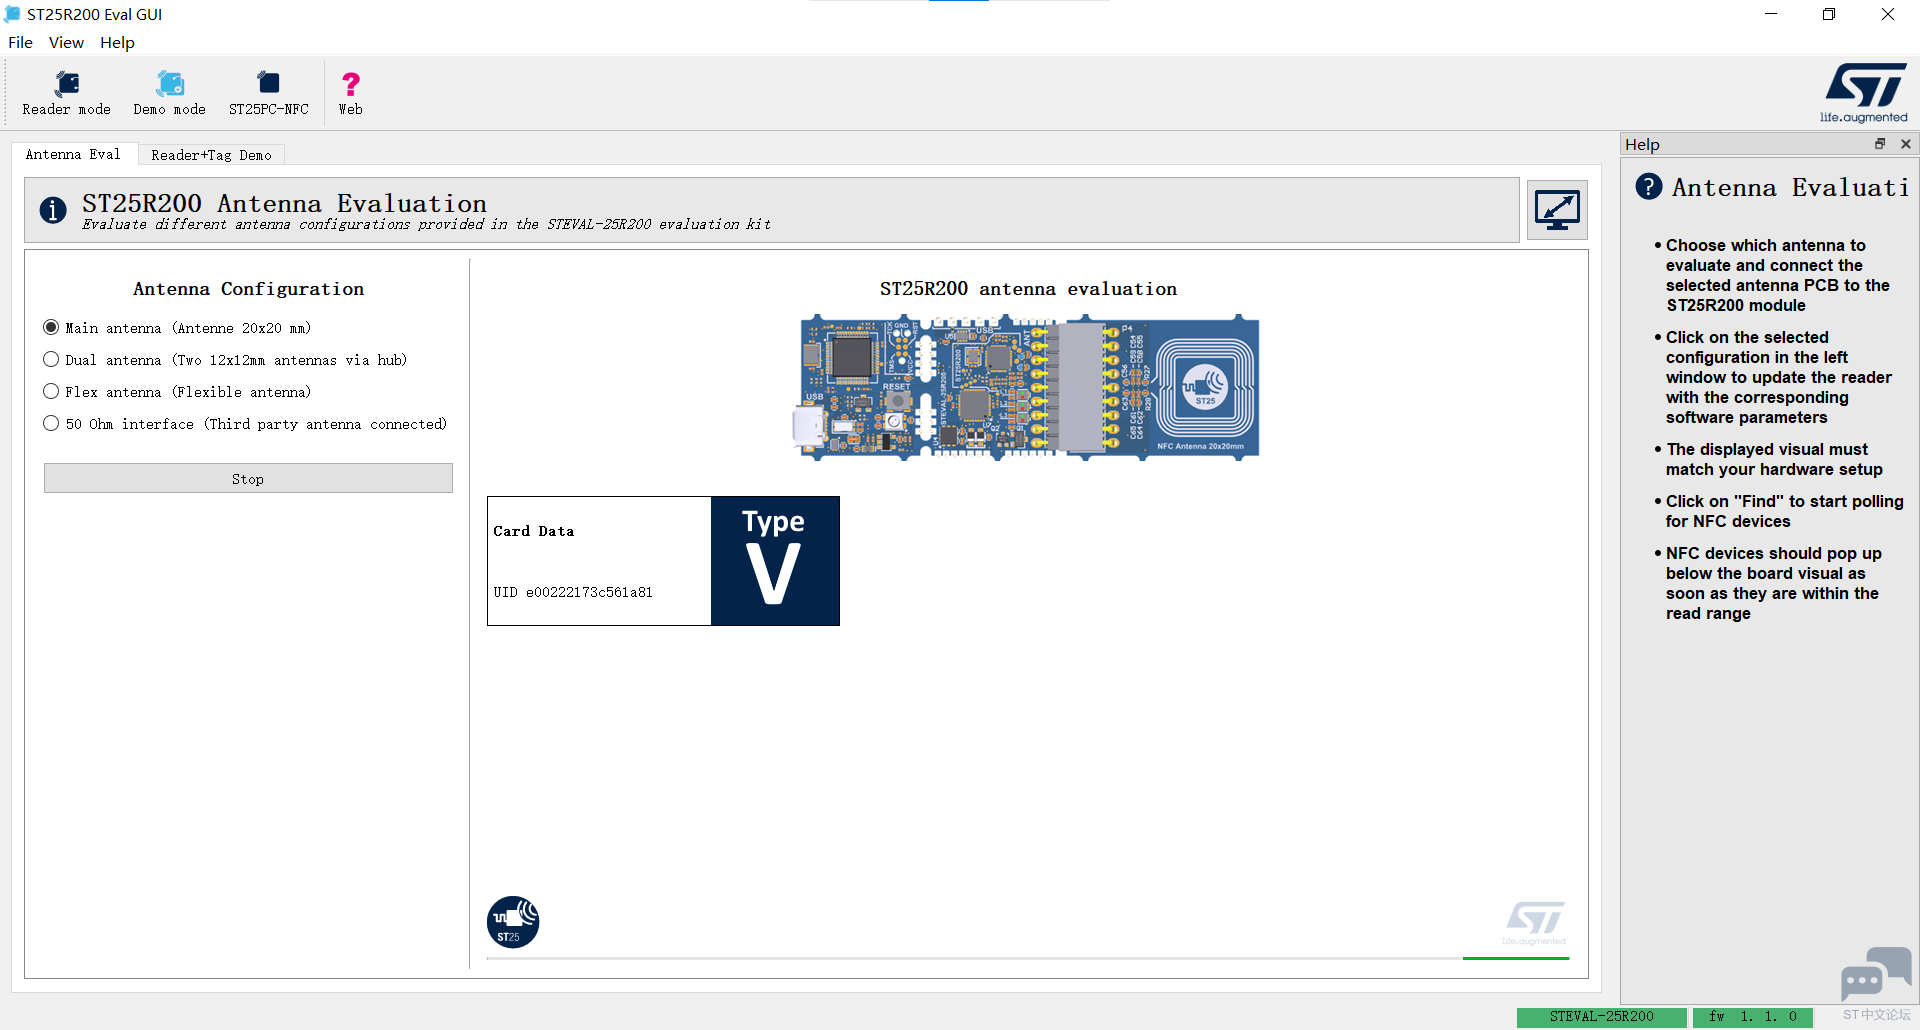Minimize the ST25R200 Eval GUI window
Image resolution: width=1920 pixels, height=1030 pixels.
pyautogui.click(x=1771, y=14)
